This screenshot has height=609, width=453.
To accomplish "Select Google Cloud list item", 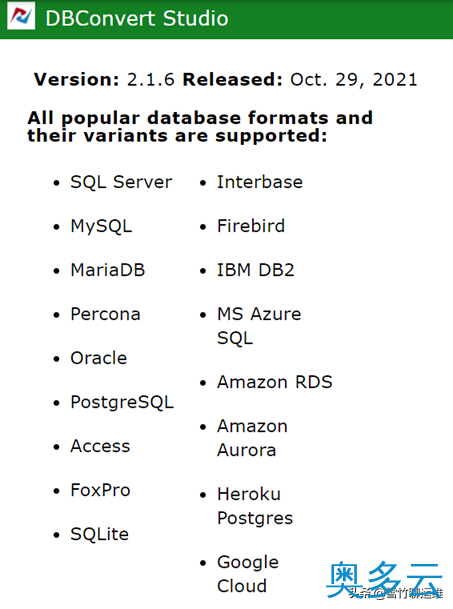I will pyautogui.click(x=248, y=574).
